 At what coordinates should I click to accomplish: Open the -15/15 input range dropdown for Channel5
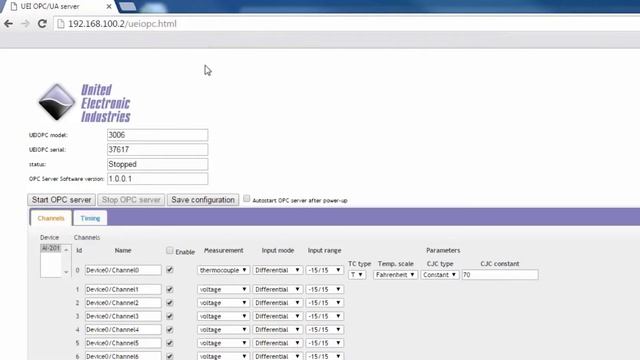point(325,343)
